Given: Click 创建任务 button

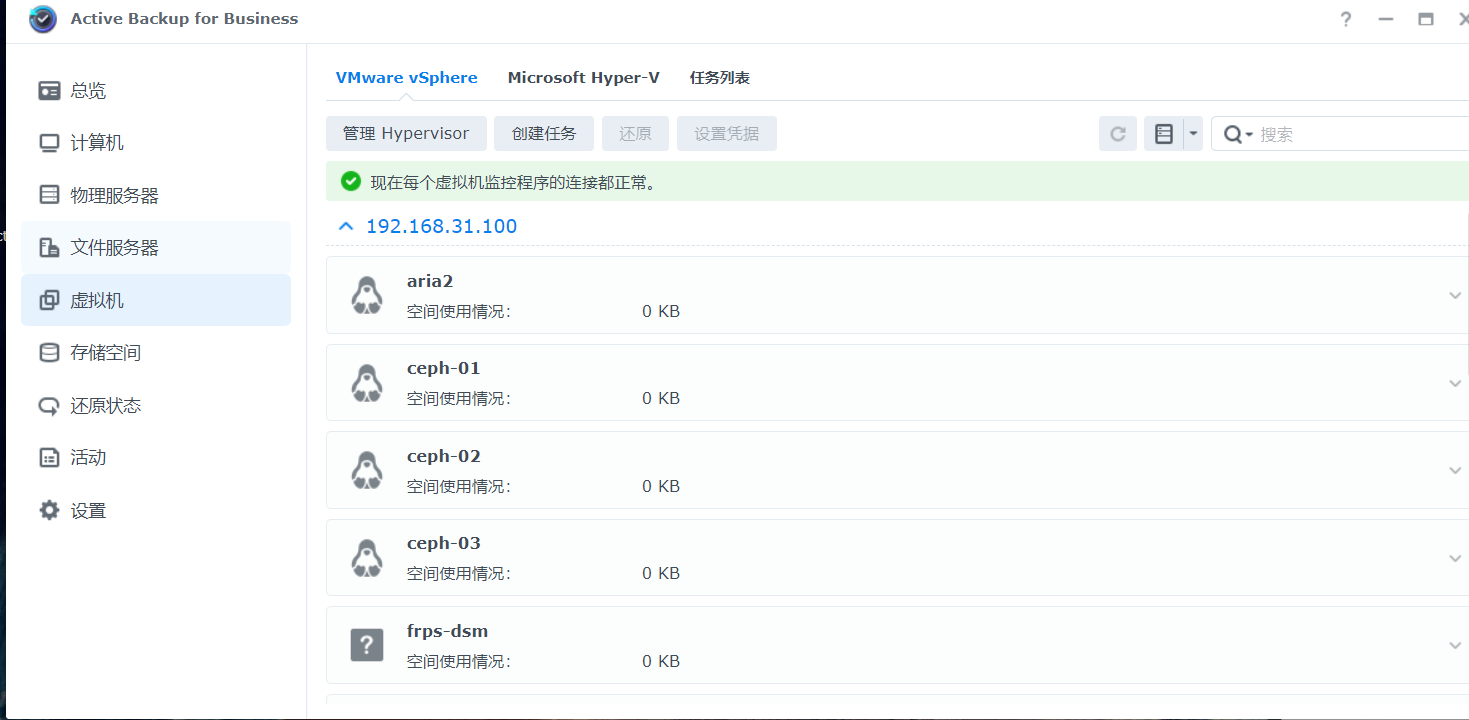Looking at the screenshot, I should pos(544,134).
